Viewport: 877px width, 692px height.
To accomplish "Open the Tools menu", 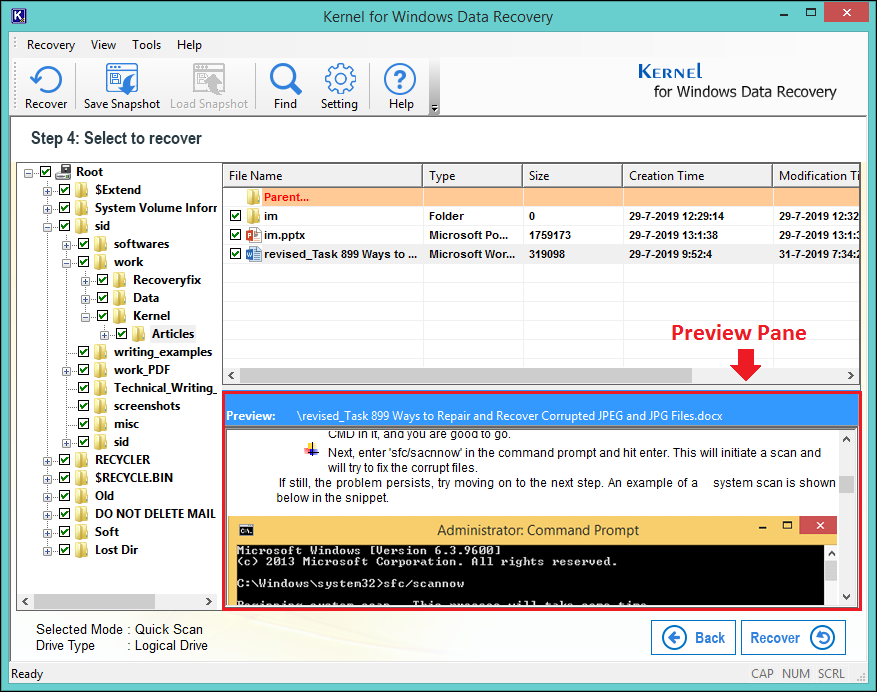I will coord(147,45).
